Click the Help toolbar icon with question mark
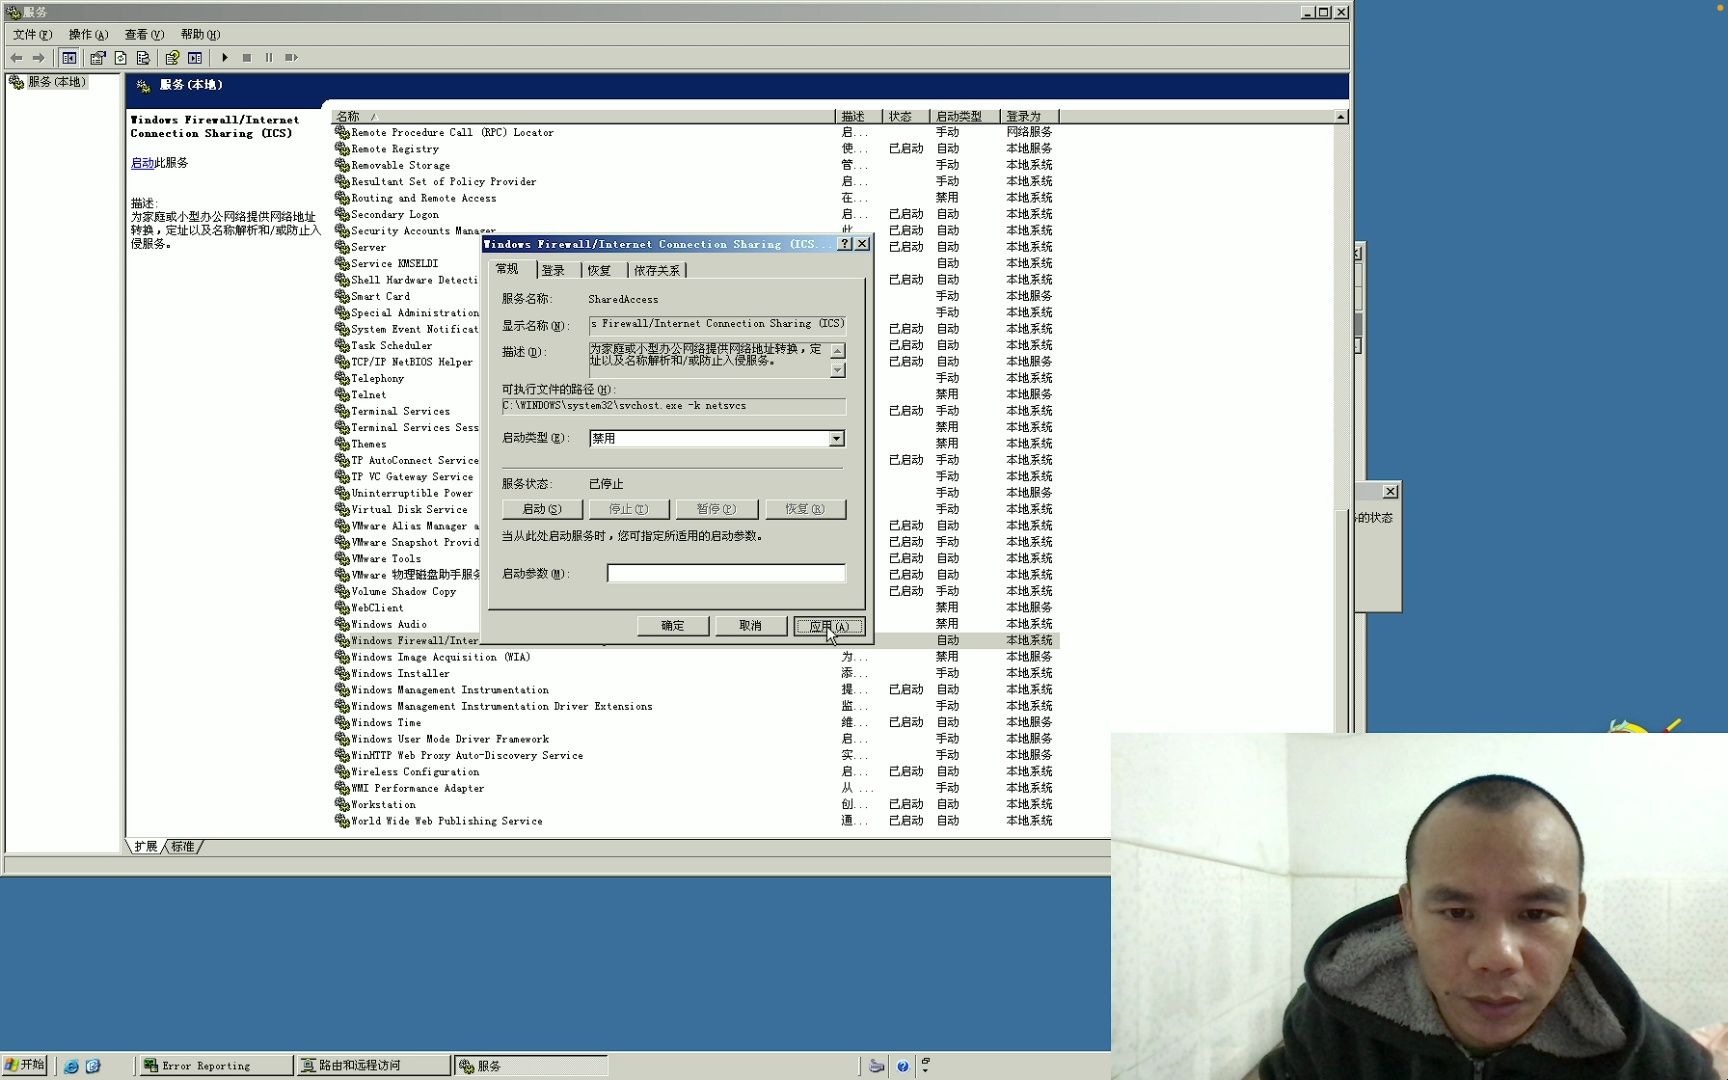Image resolution: width=1728 pixels, height=1080 pixels. pyautogui.click(x=172, y=58)
